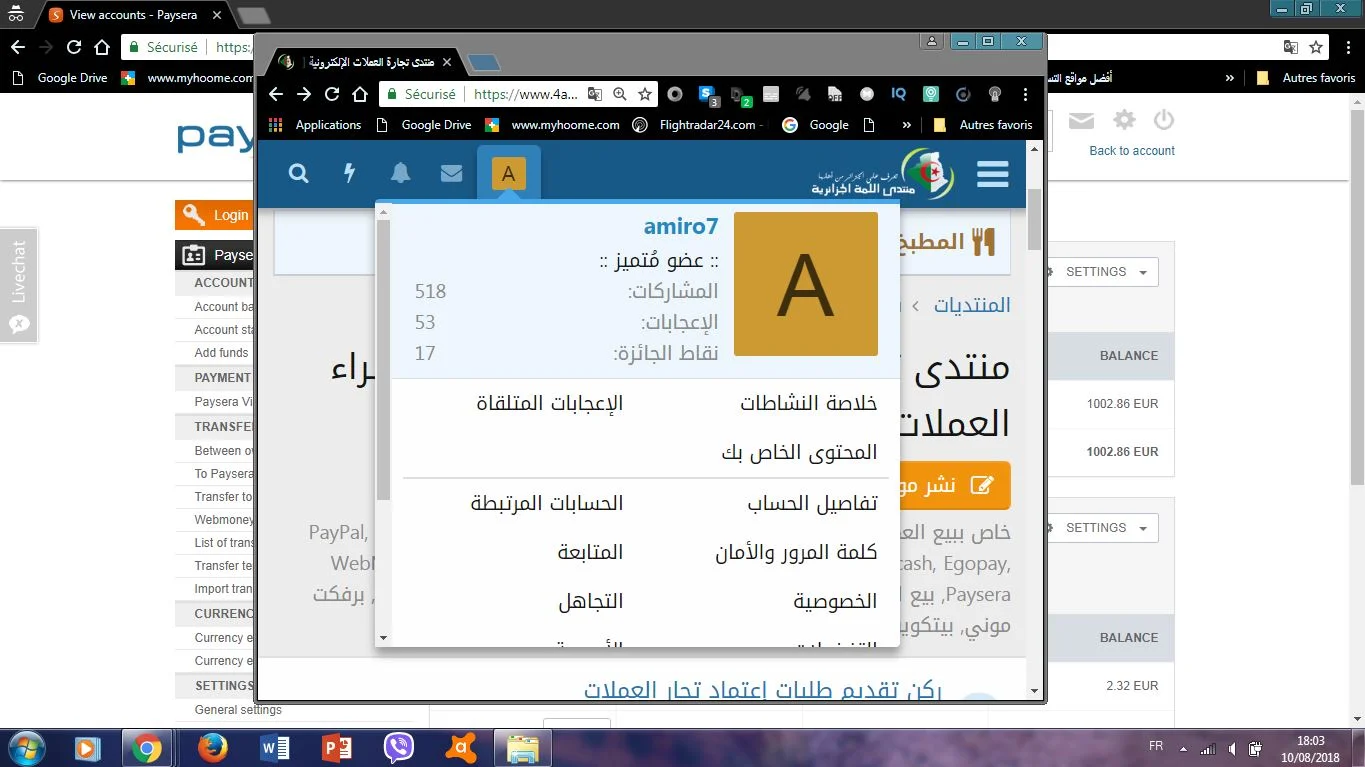This screenshot has height=767, width=1365.
Task: Click the amiro7 user avatar button
Action: 508,174
